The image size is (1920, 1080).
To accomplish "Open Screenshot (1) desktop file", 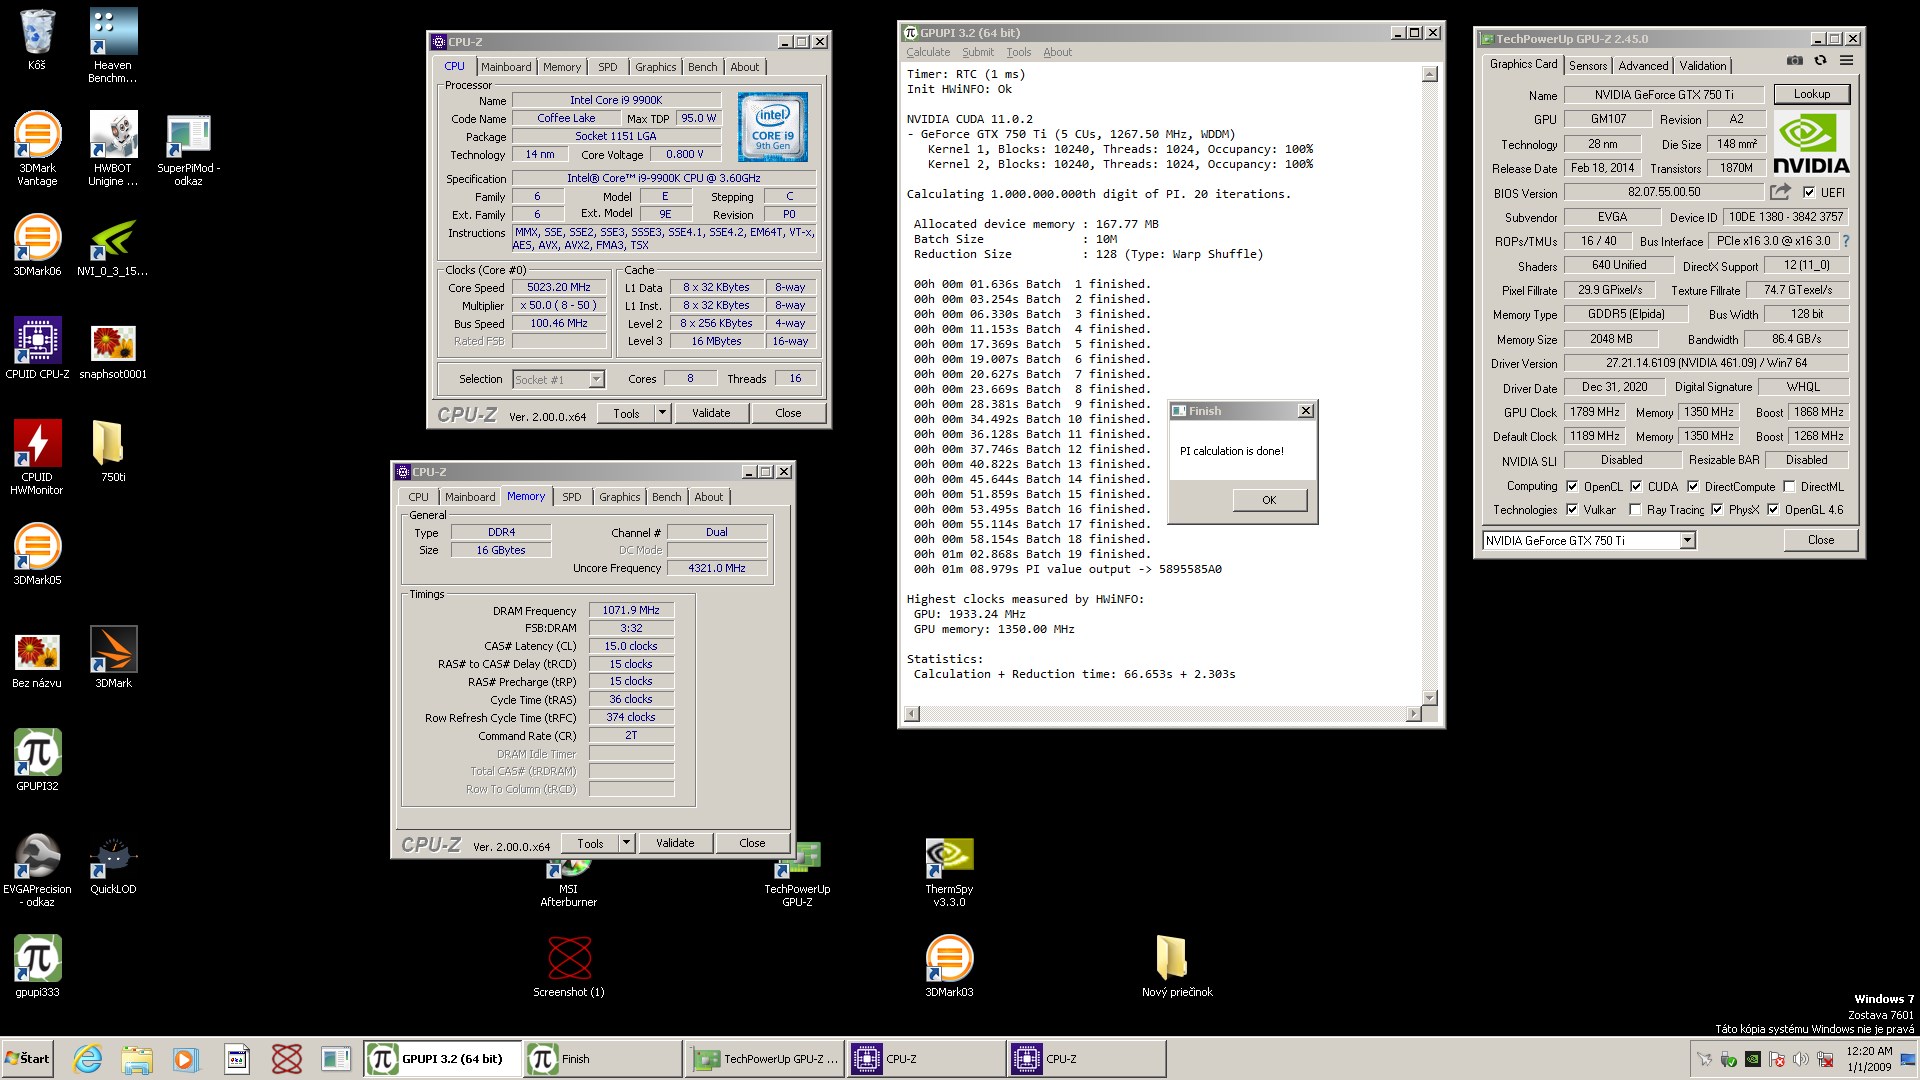I will click(x=569, y=966).
